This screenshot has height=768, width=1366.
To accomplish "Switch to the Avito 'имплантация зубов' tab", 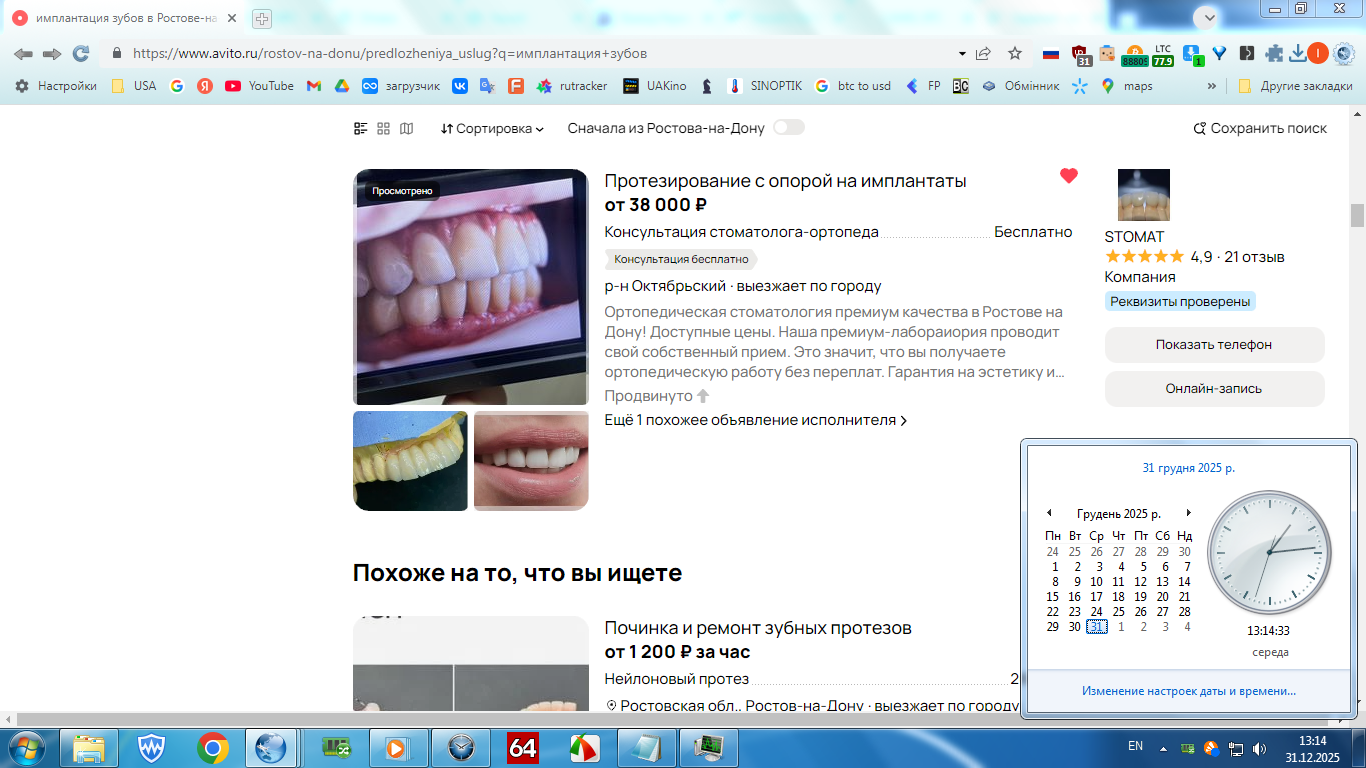I will pyautogui.click(x=123, y=18).
